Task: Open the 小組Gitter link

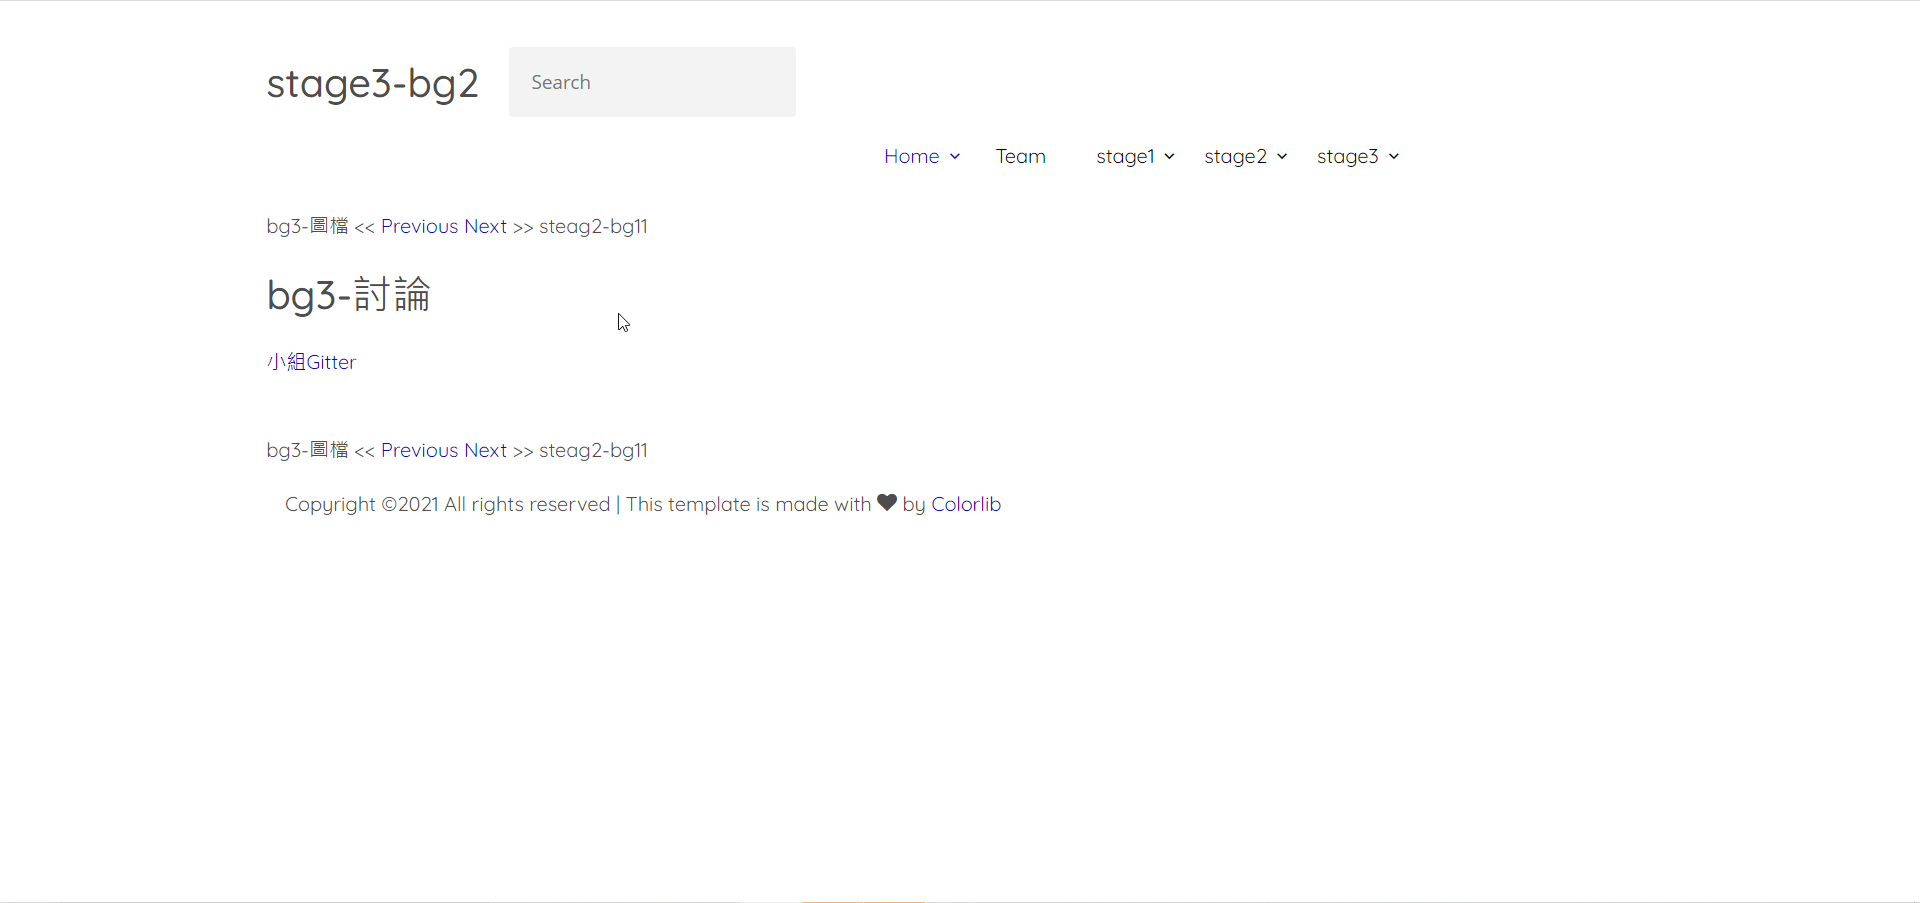Action: point(311,362)
